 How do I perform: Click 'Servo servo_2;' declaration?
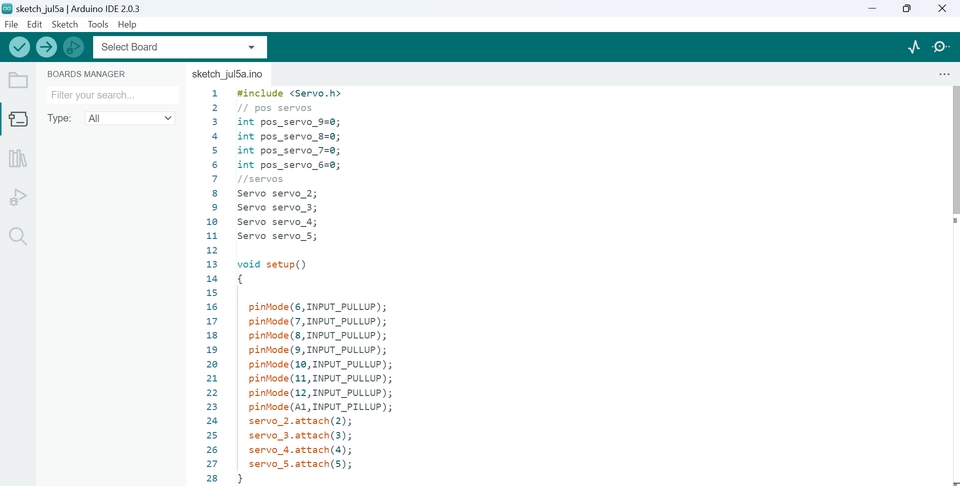tap(277, 193)
